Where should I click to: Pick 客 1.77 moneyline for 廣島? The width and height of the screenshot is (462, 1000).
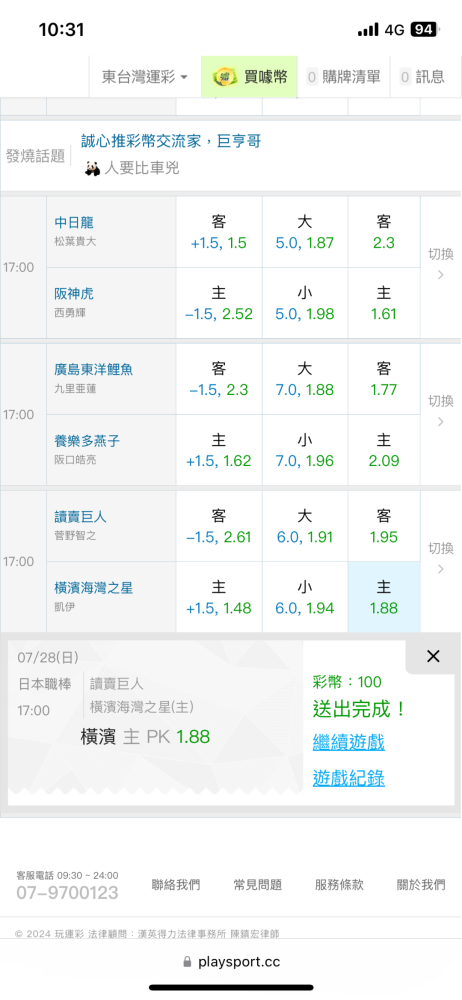[384, 379]
